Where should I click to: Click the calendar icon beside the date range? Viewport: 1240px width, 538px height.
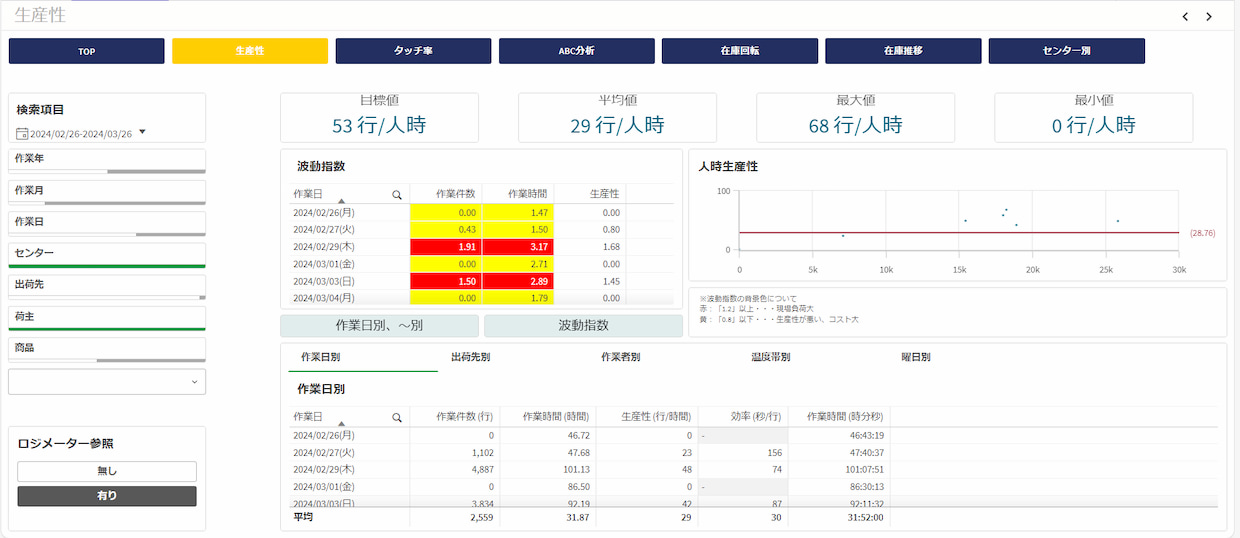(x=22, y=133)
